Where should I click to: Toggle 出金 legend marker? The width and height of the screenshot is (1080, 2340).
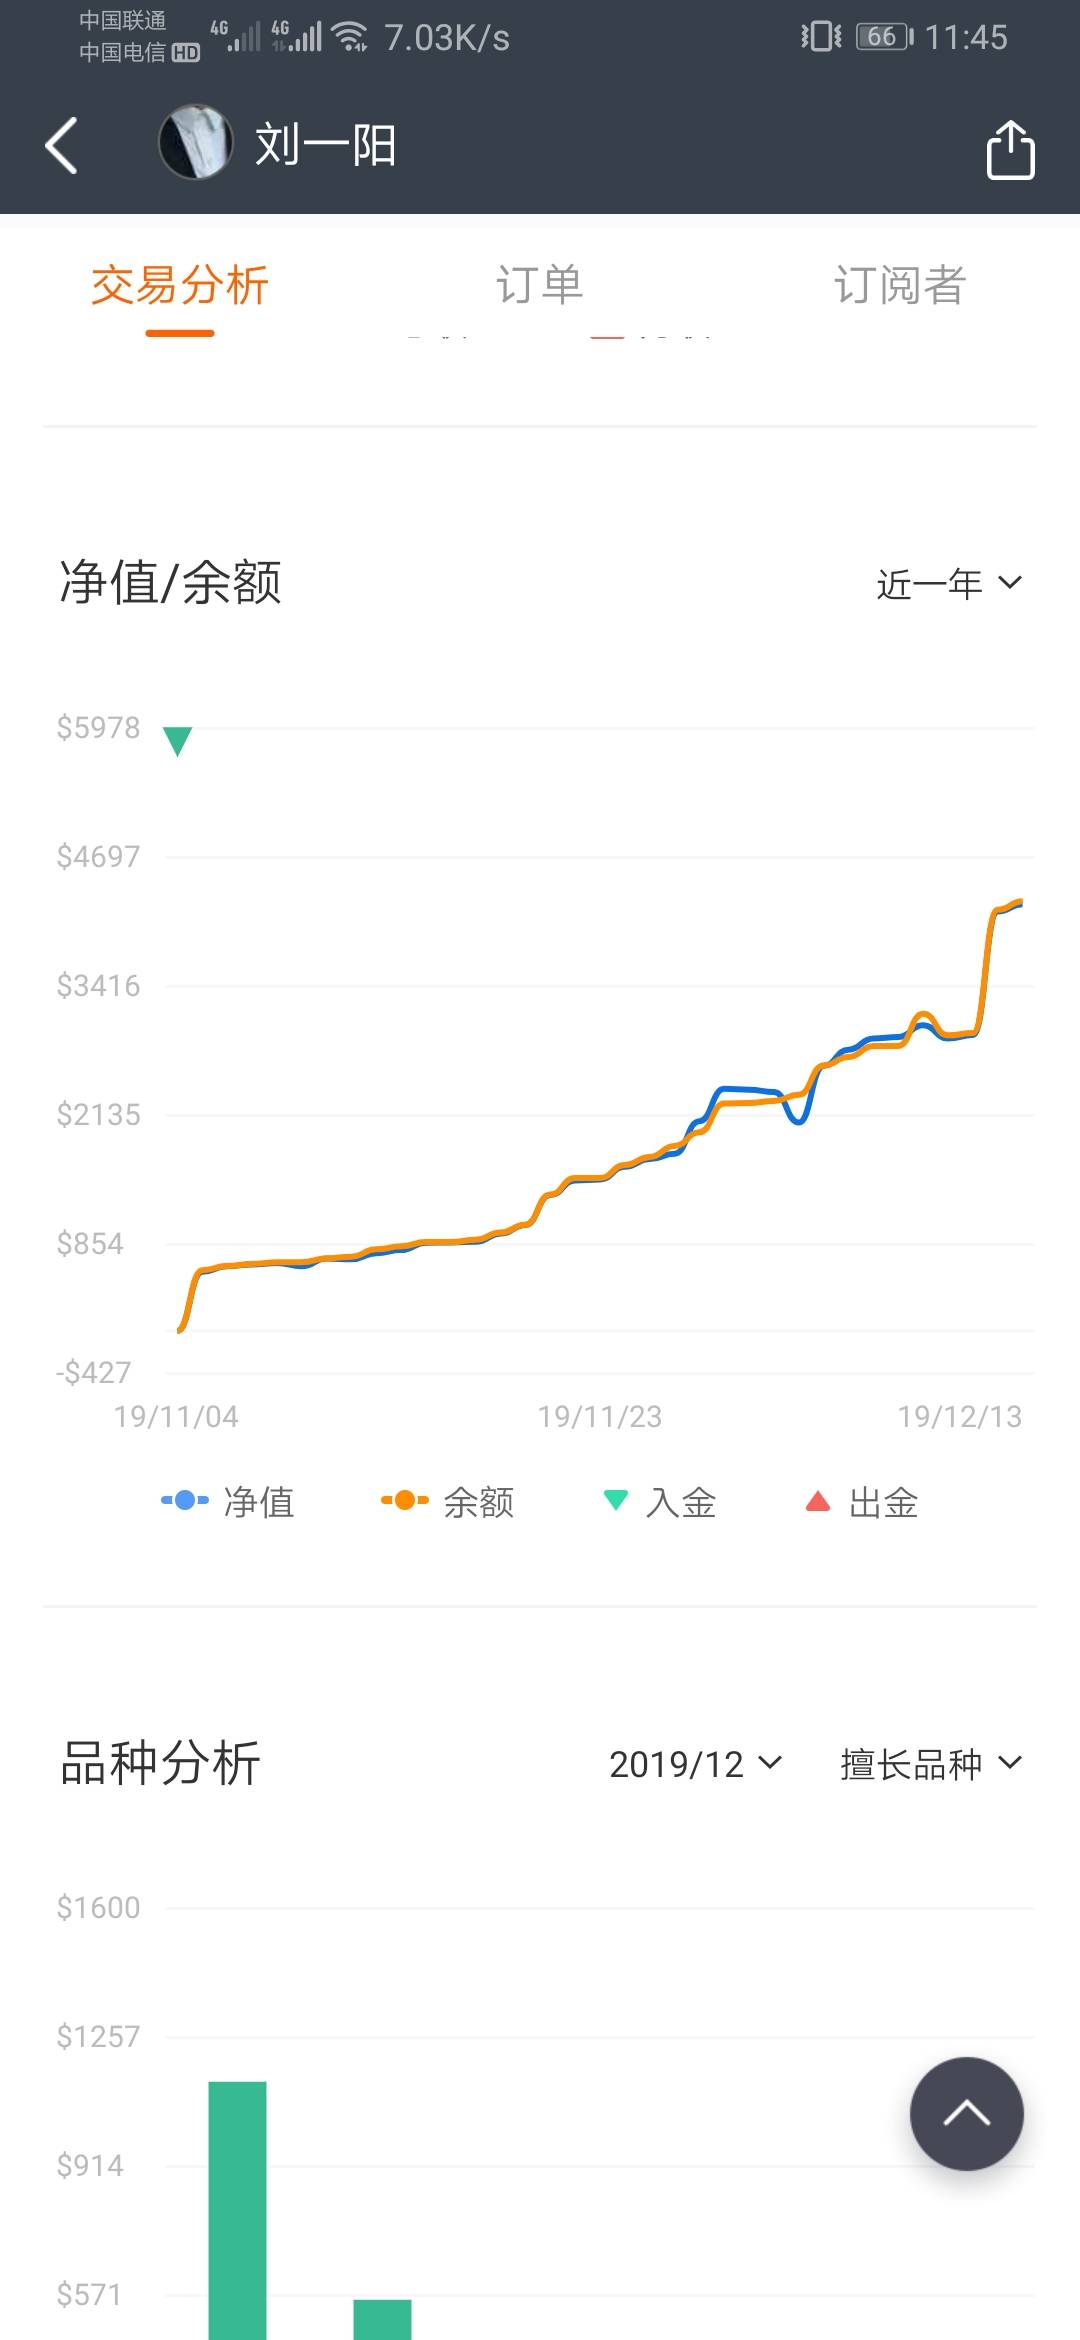point(862,1501)
